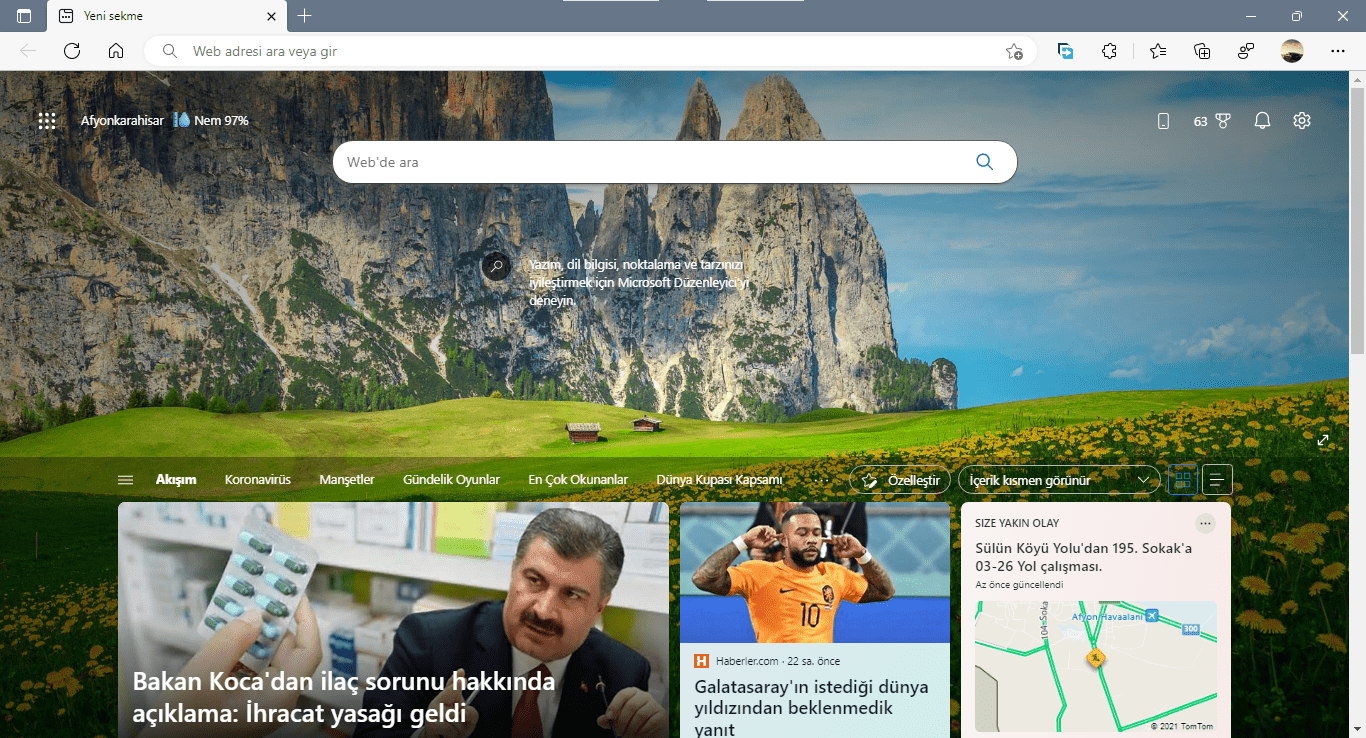Open the Collections icon in toolbar
This screenshot has height=738, width=1366.
(1202, 51)
